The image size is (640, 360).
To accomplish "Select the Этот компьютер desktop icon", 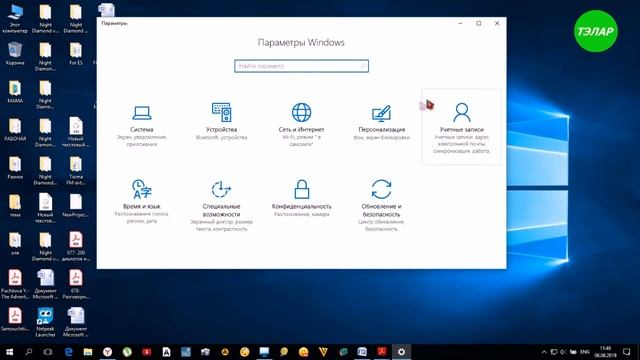I will [x=15, y=18].
